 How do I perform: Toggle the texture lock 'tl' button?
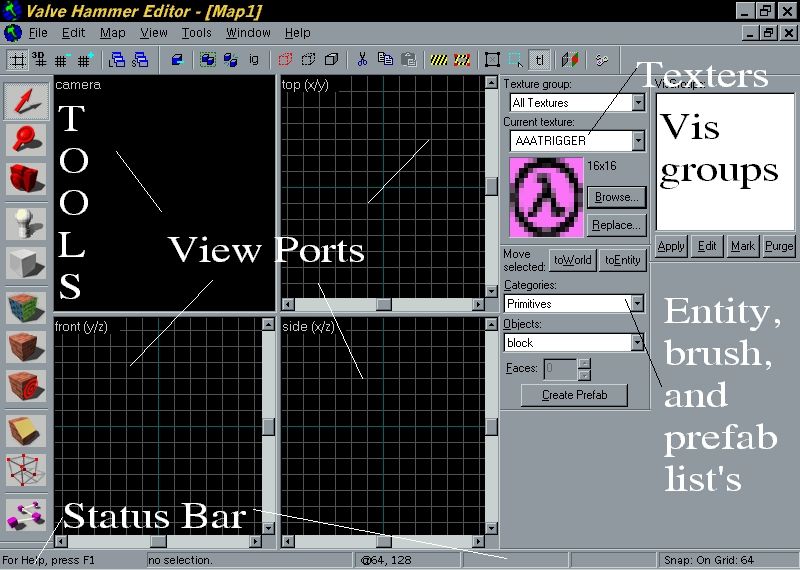click(539, 60)
